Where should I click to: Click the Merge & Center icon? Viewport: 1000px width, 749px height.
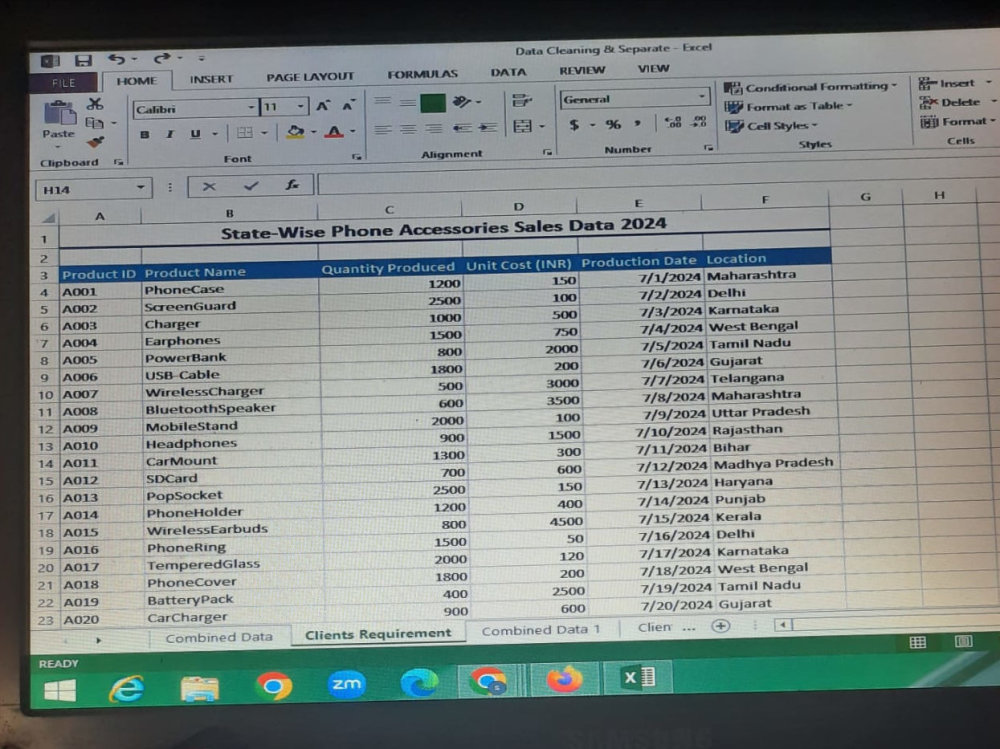click(x=522, y=126)
